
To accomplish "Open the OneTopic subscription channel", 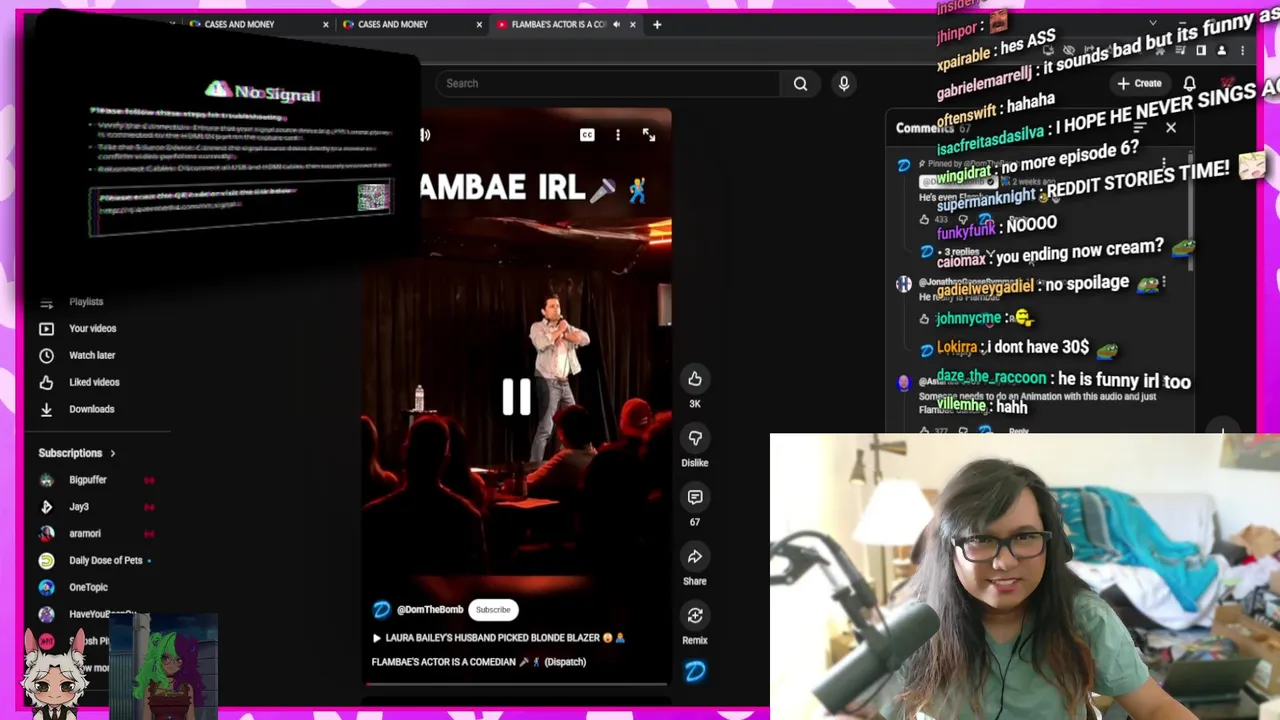I will (88, 588).
